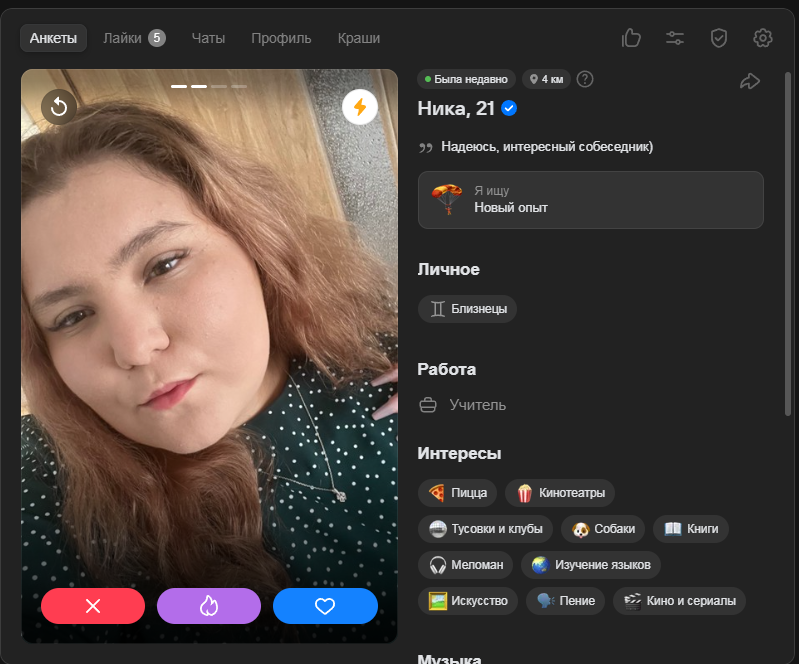
Task: Click the Личное section heading
Action: (448, 269)
